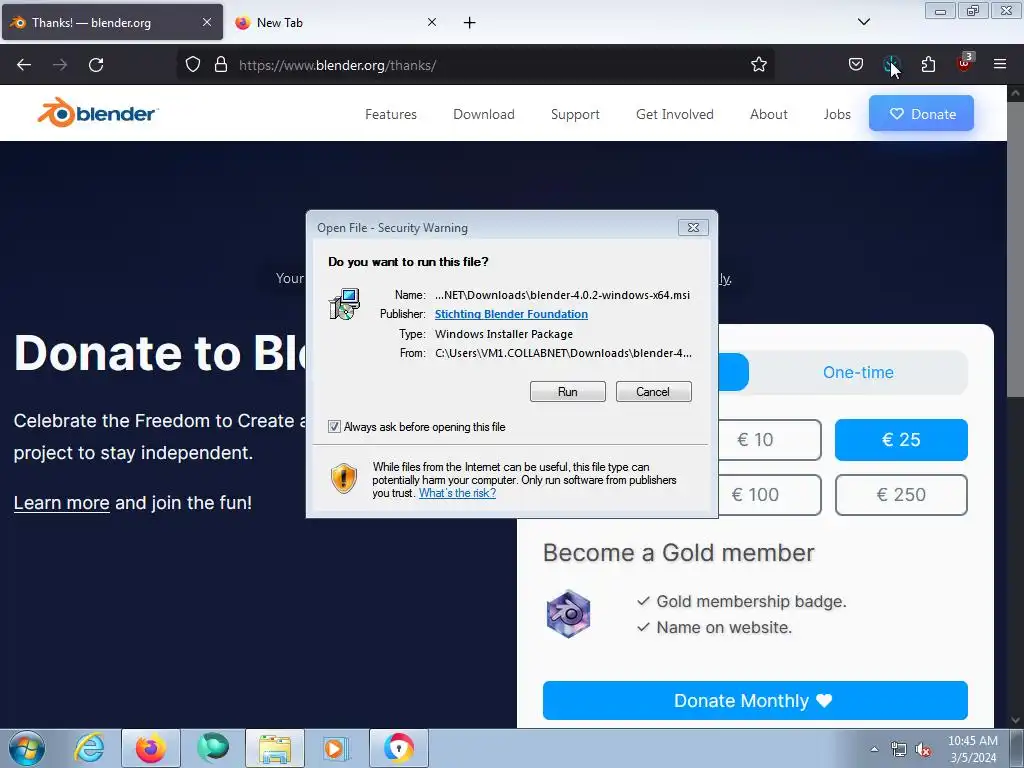Open Save to Pocket icon
1024x768 pixels.
tap(856, 65)
